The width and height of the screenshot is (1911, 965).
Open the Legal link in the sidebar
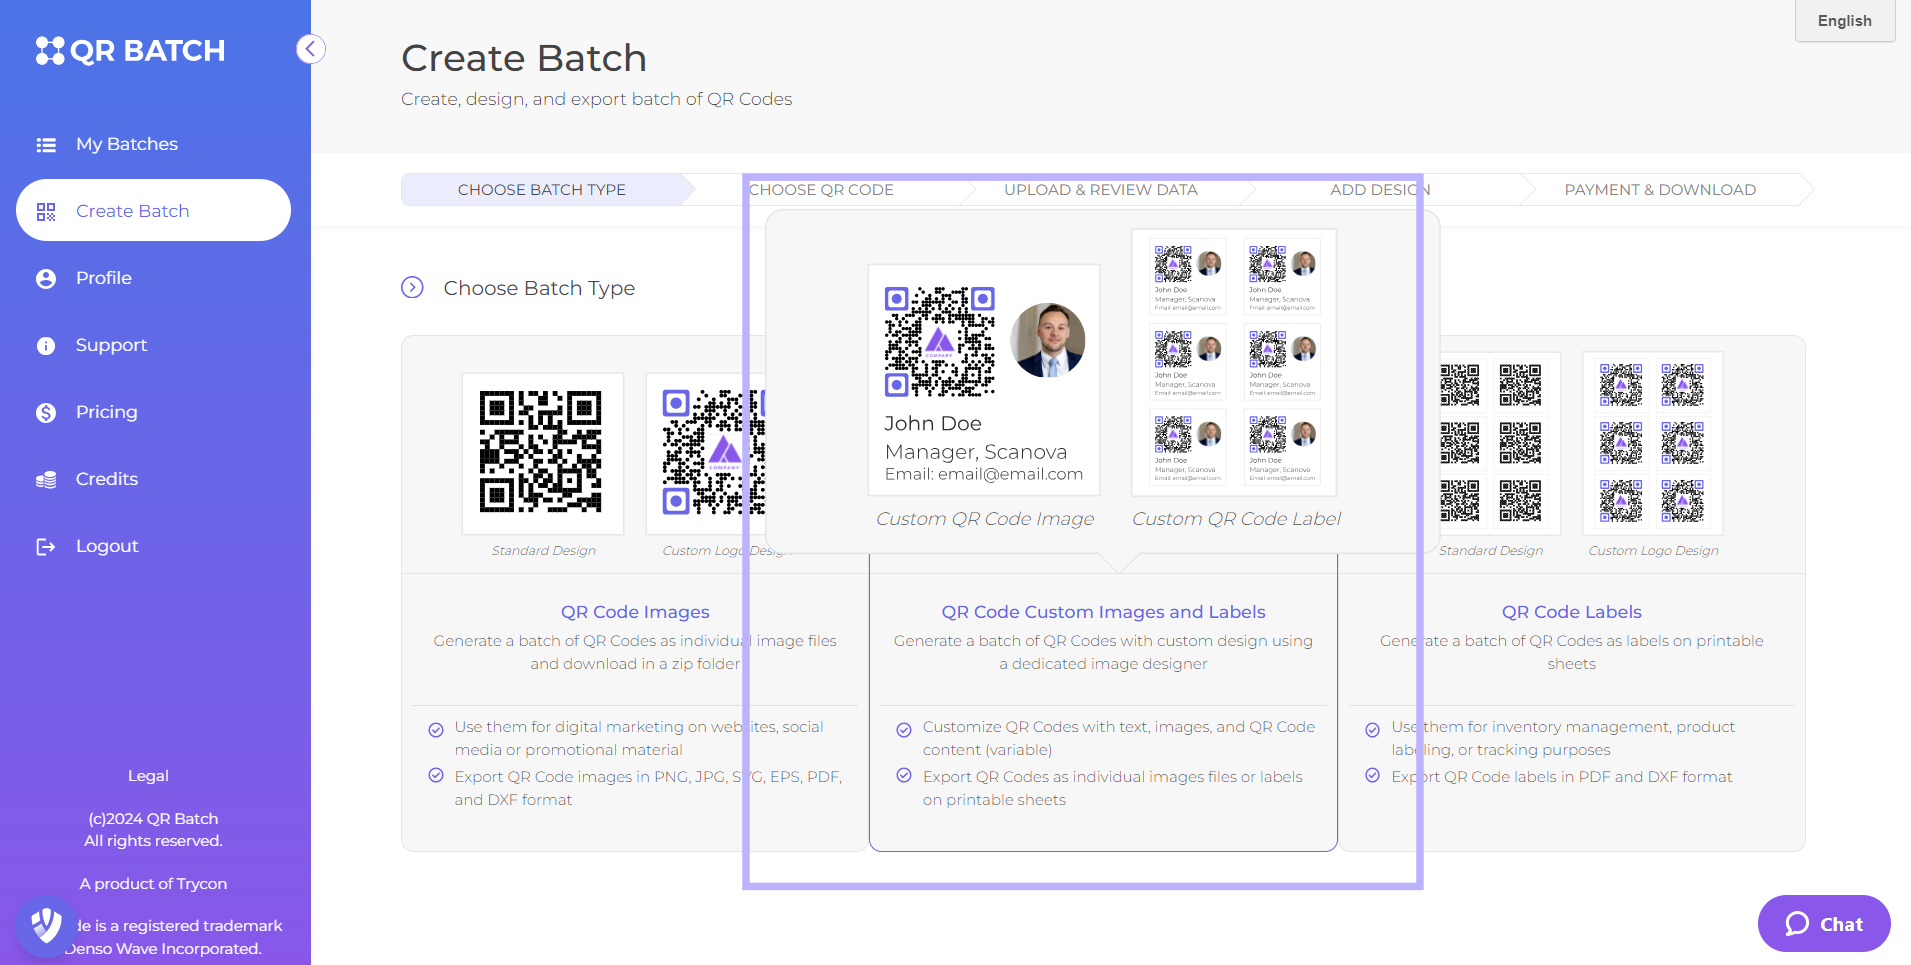pos(148,776)
